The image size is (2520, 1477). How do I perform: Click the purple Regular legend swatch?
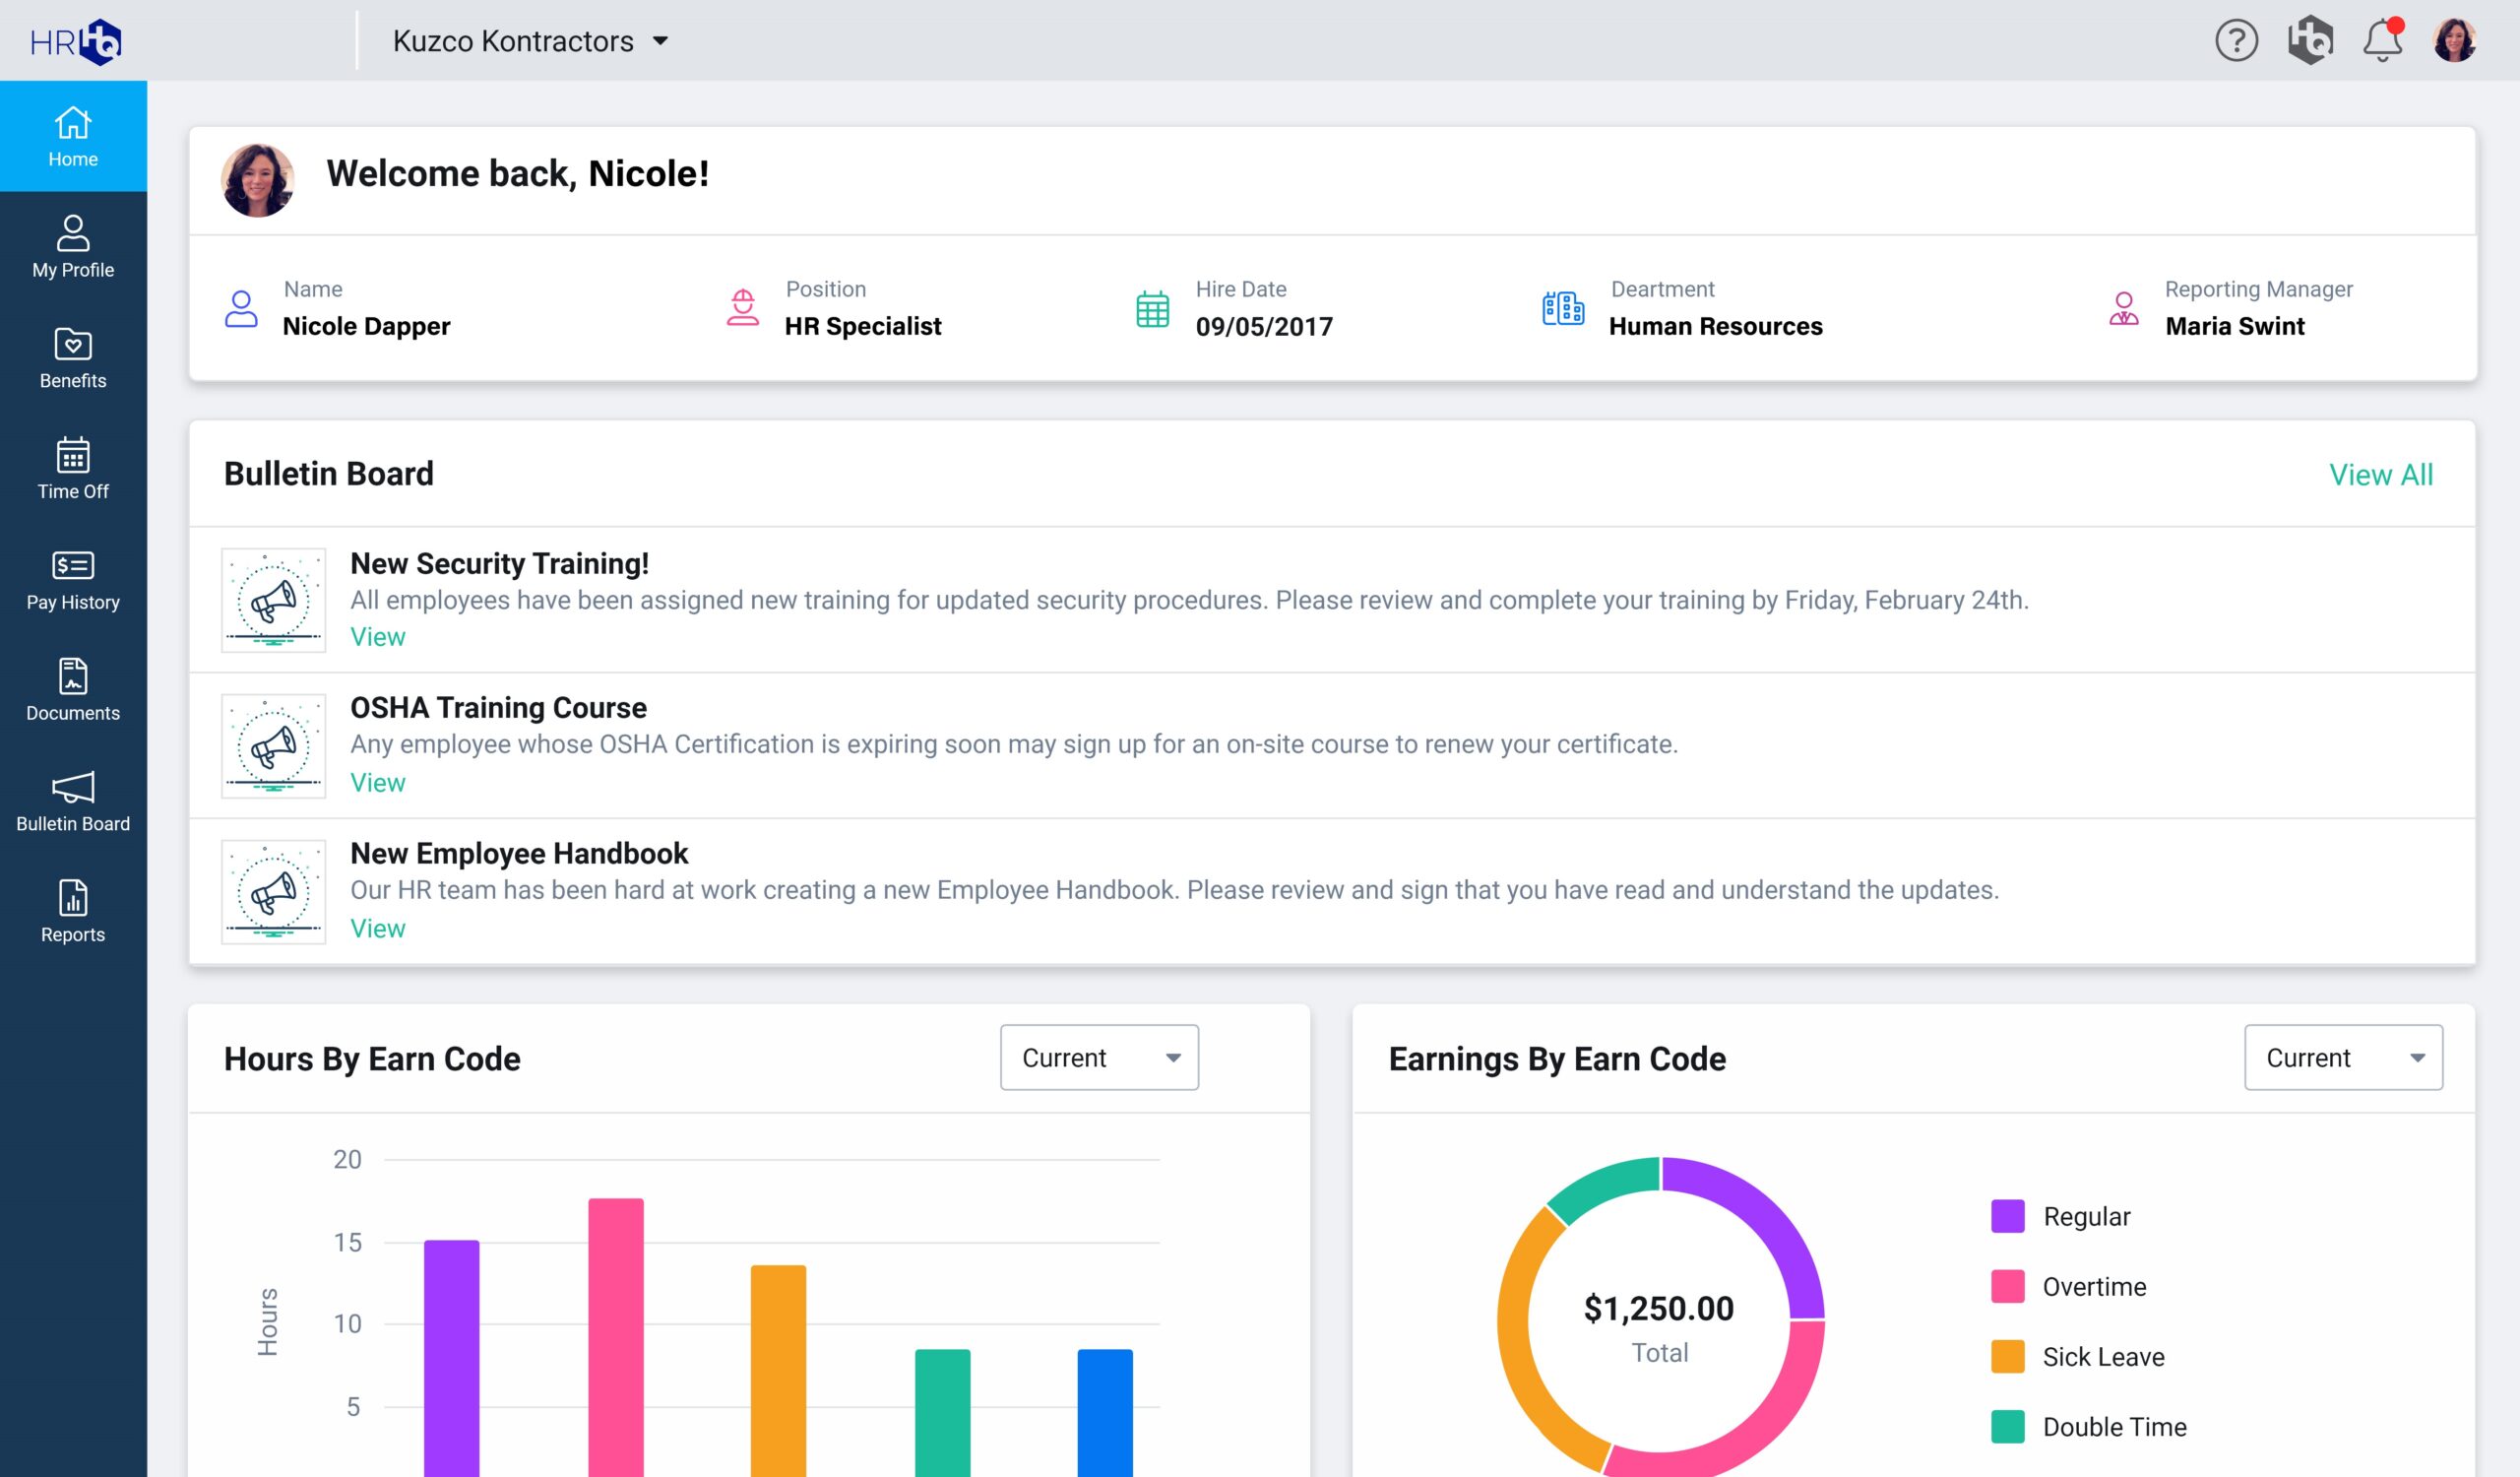click(x=2007, y=1216)
